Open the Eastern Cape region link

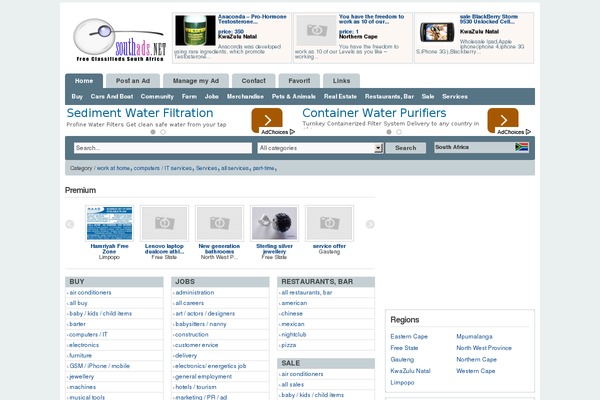(x=409, y=336)
